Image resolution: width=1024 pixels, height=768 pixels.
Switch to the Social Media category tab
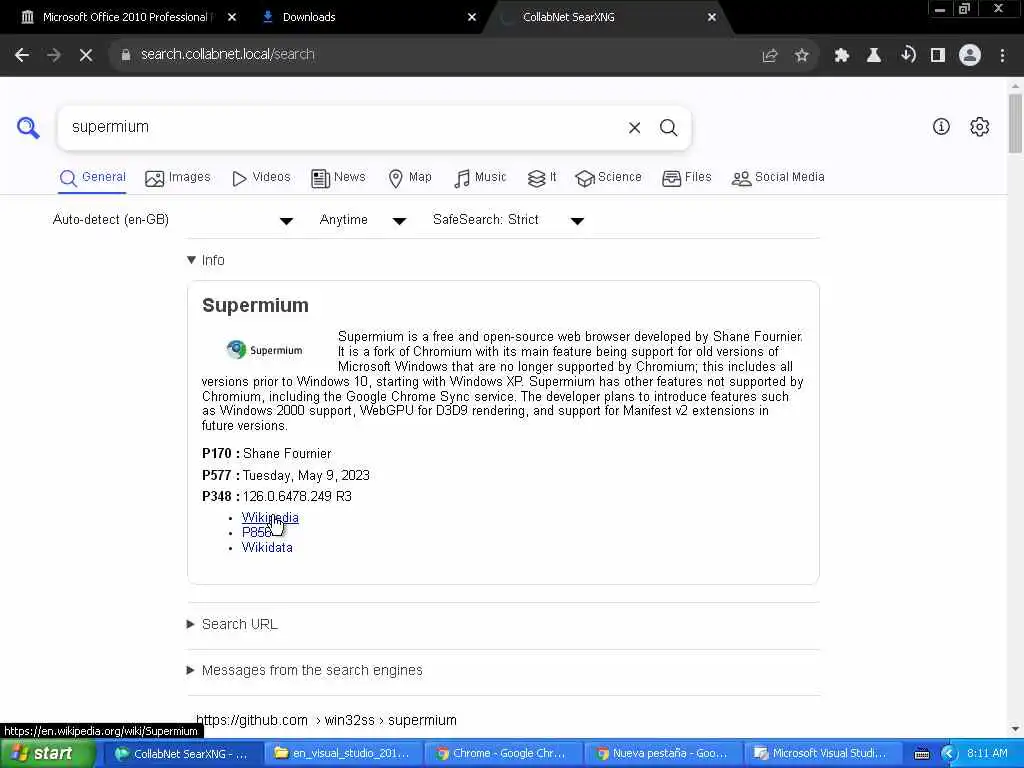point(778,178)
